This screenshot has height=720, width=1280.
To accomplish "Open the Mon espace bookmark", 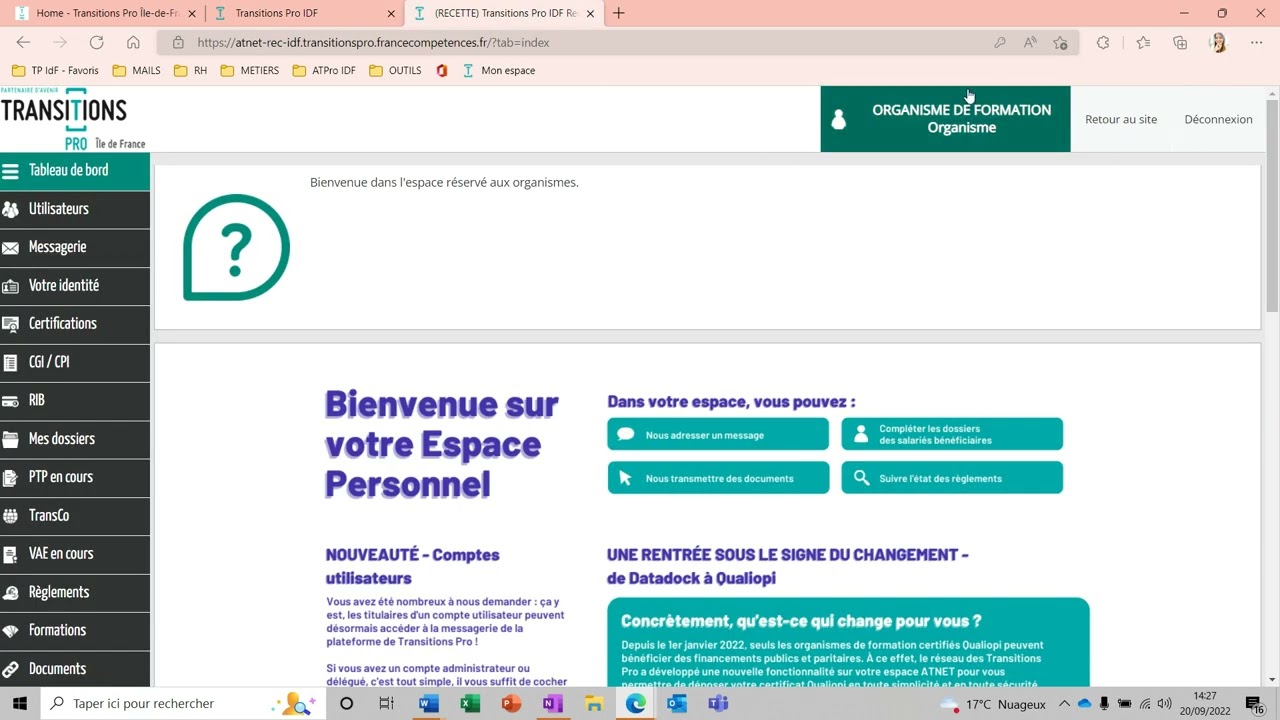I will point(498,71).
